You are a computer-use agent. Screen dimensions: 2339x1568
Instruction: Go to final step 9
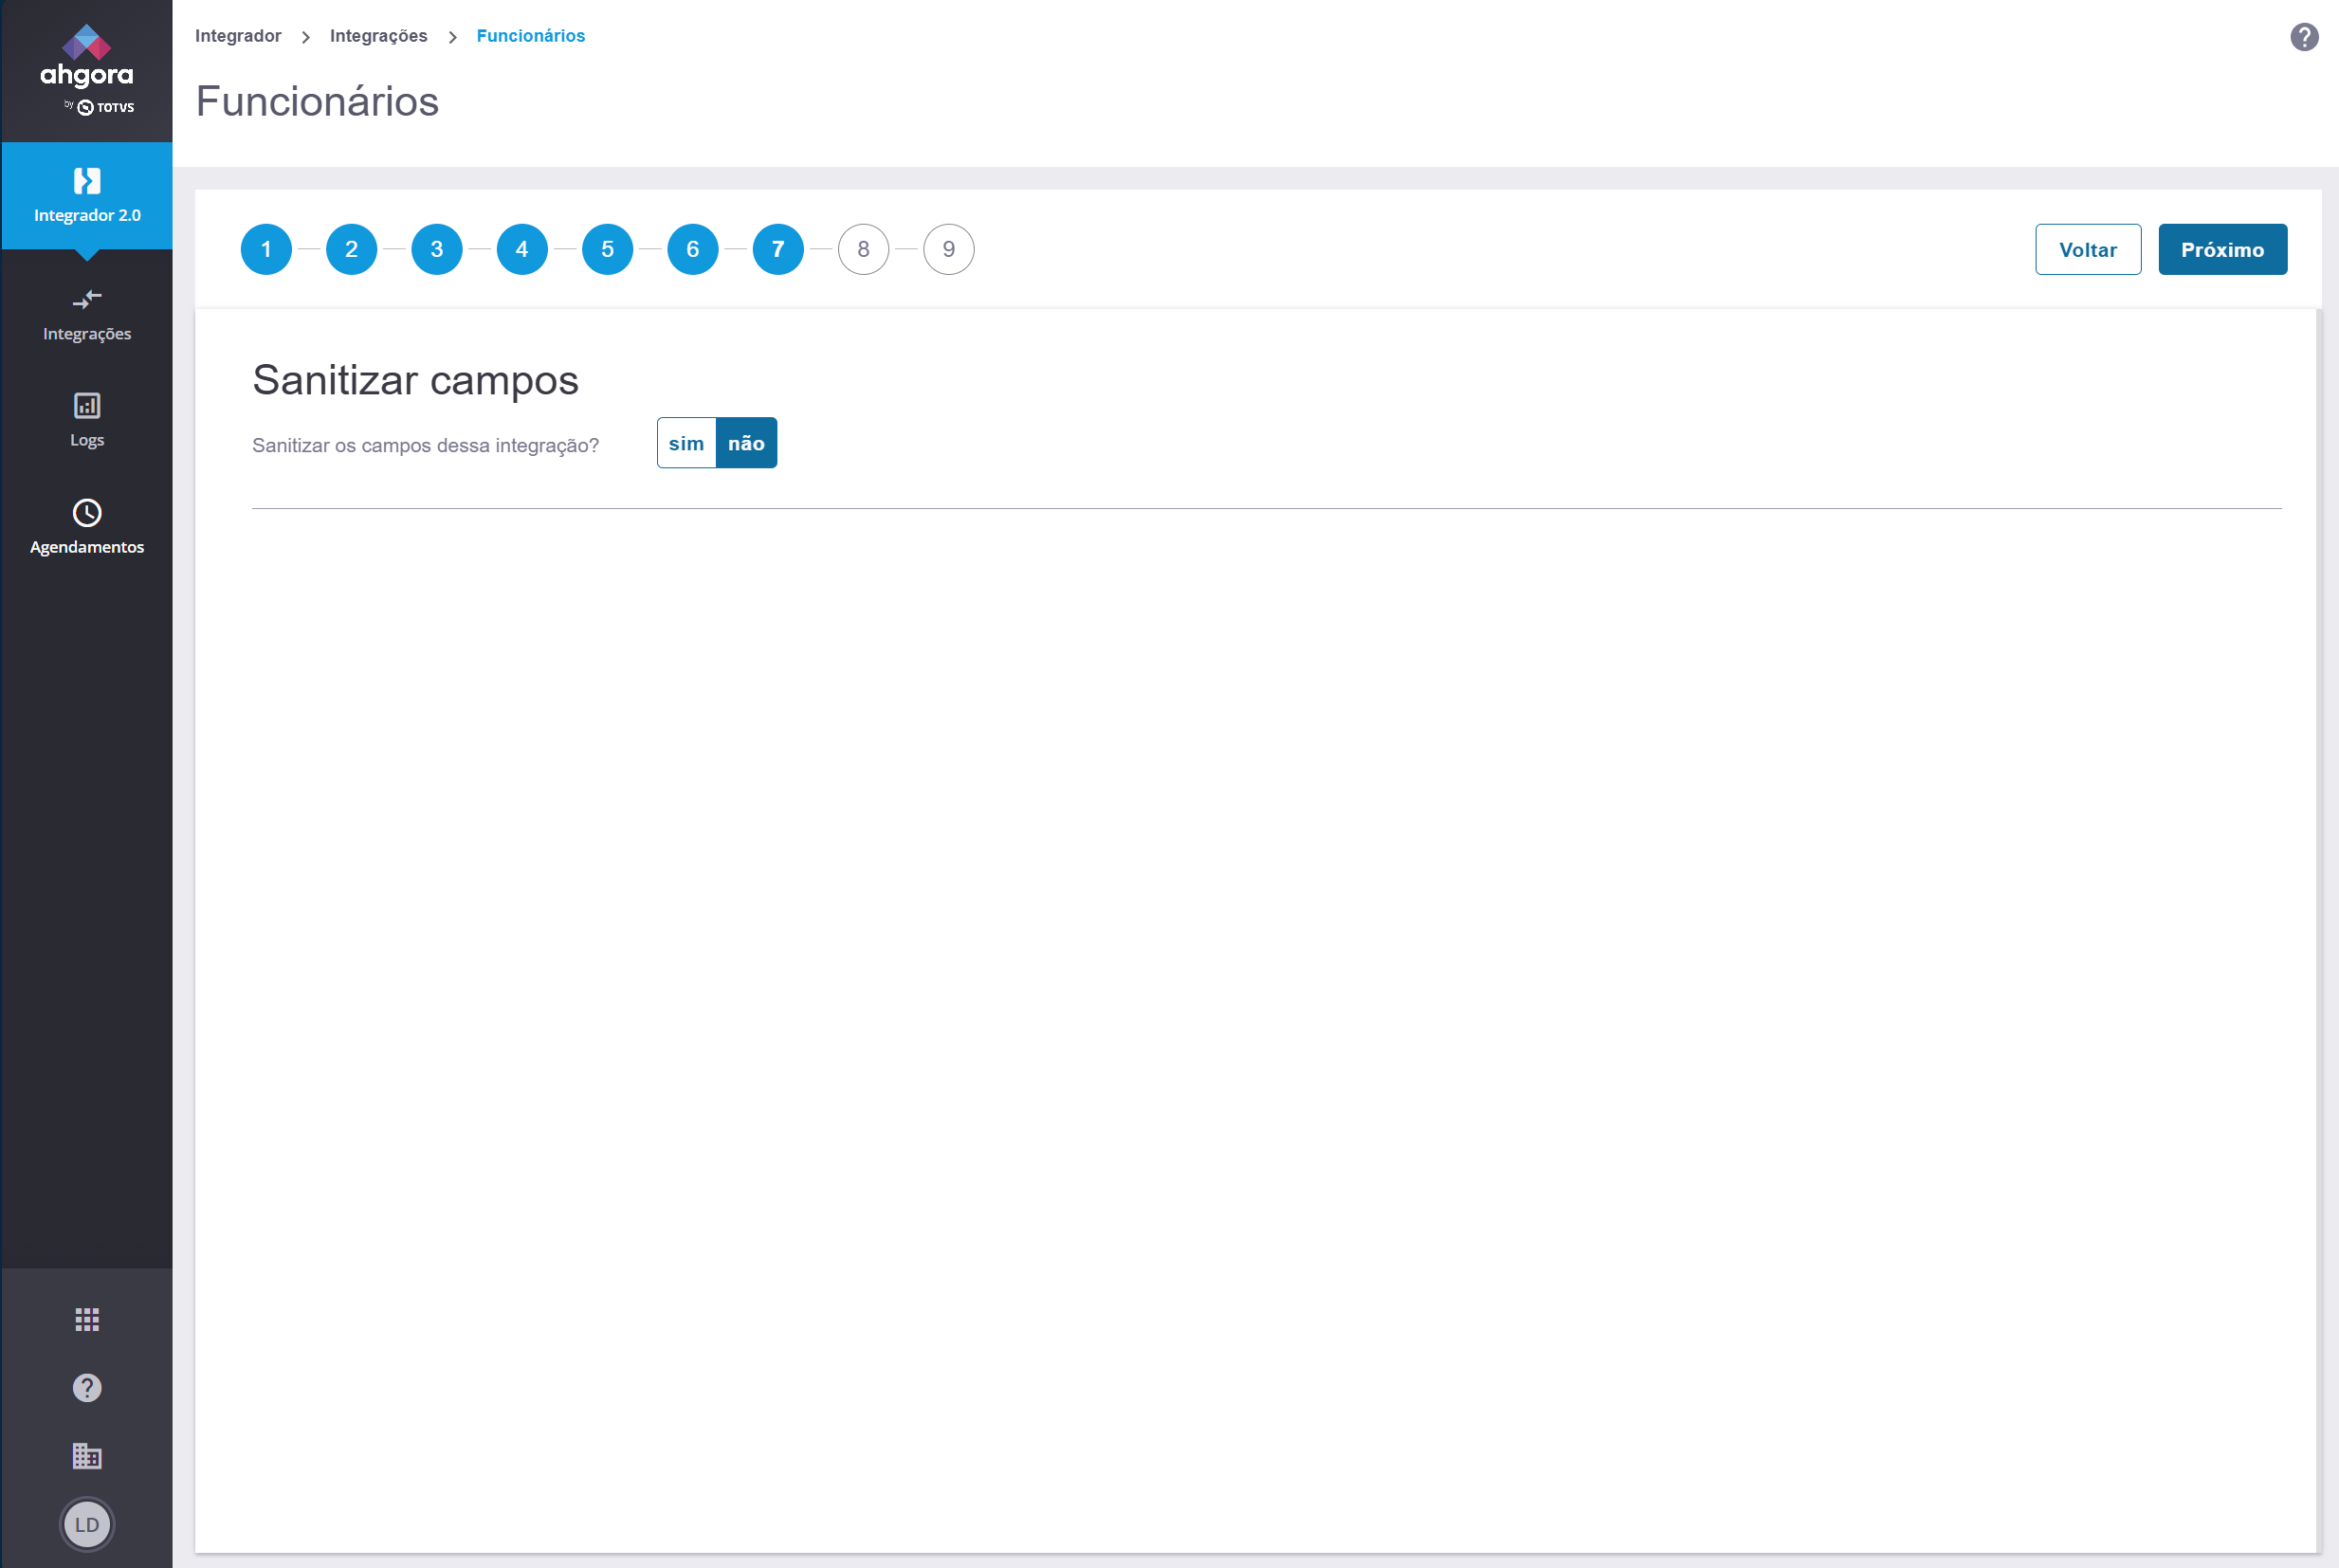point(948,249)
